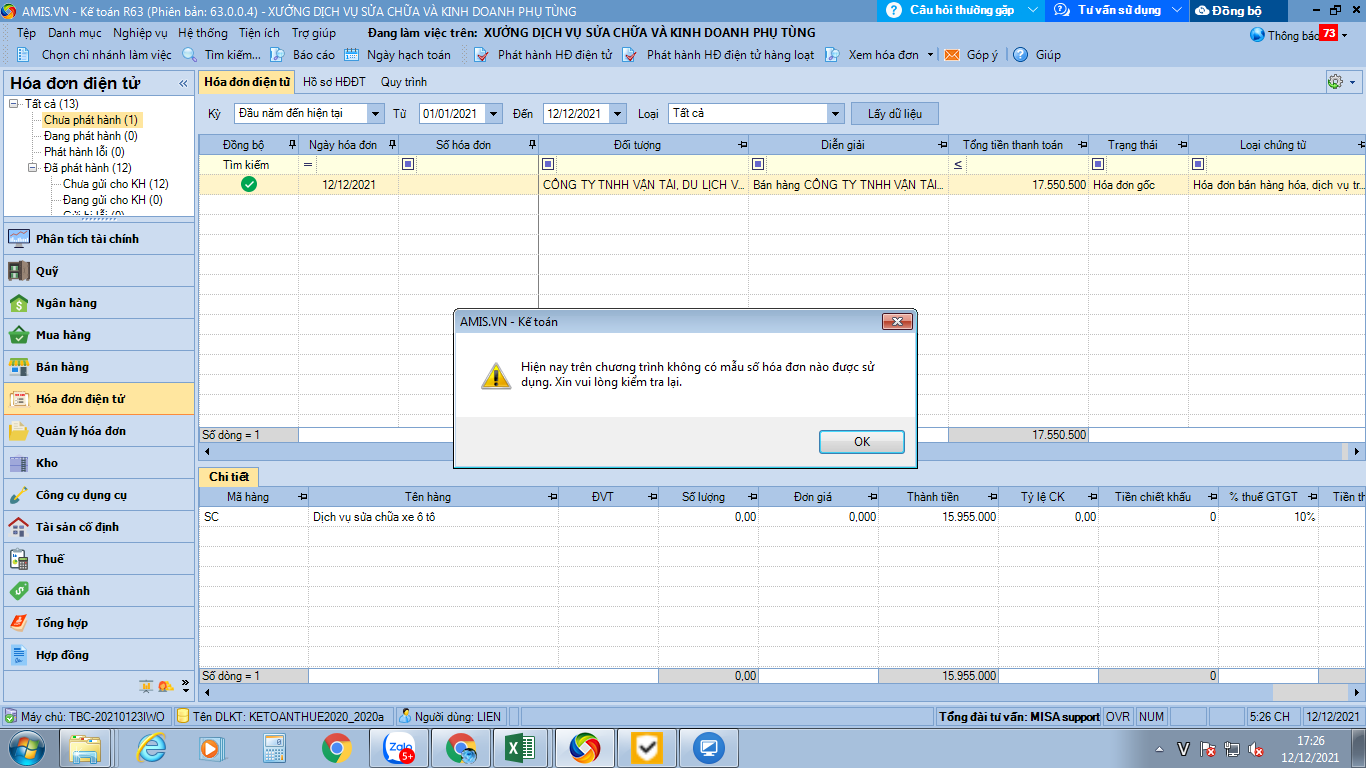Pin the Ngày hóa đơn column
1366x768 pixels.
[x=392, y=145]
